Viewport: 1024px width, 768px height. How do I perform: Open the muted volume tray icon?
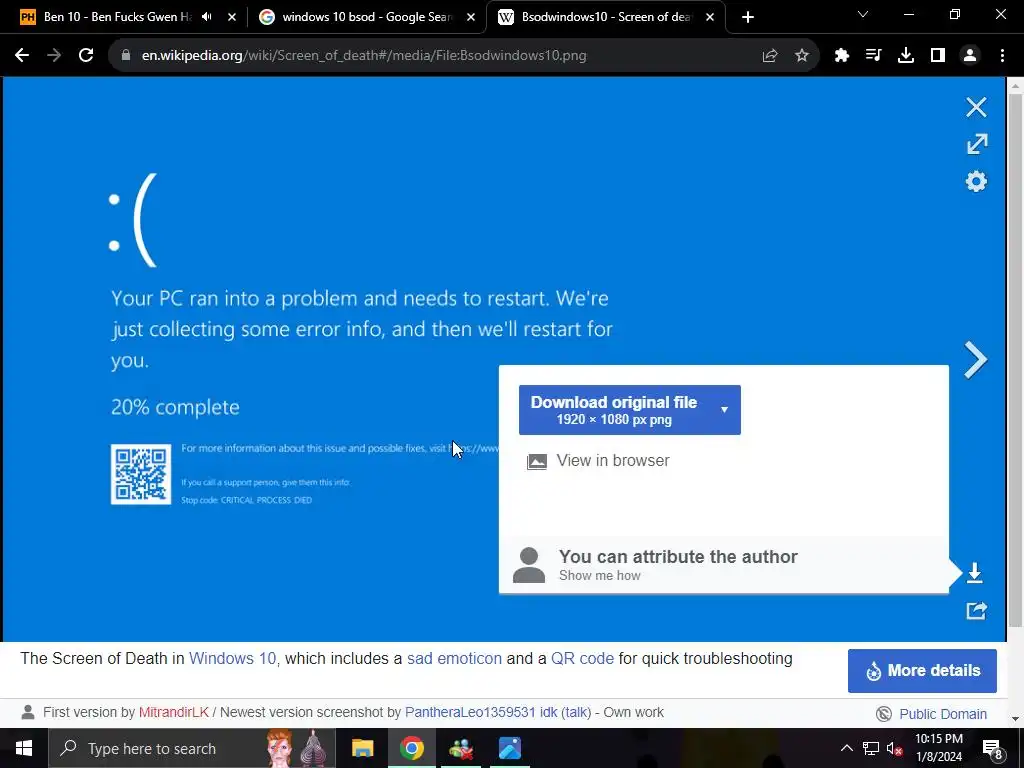pyautogui.click(x=894, y=748)
